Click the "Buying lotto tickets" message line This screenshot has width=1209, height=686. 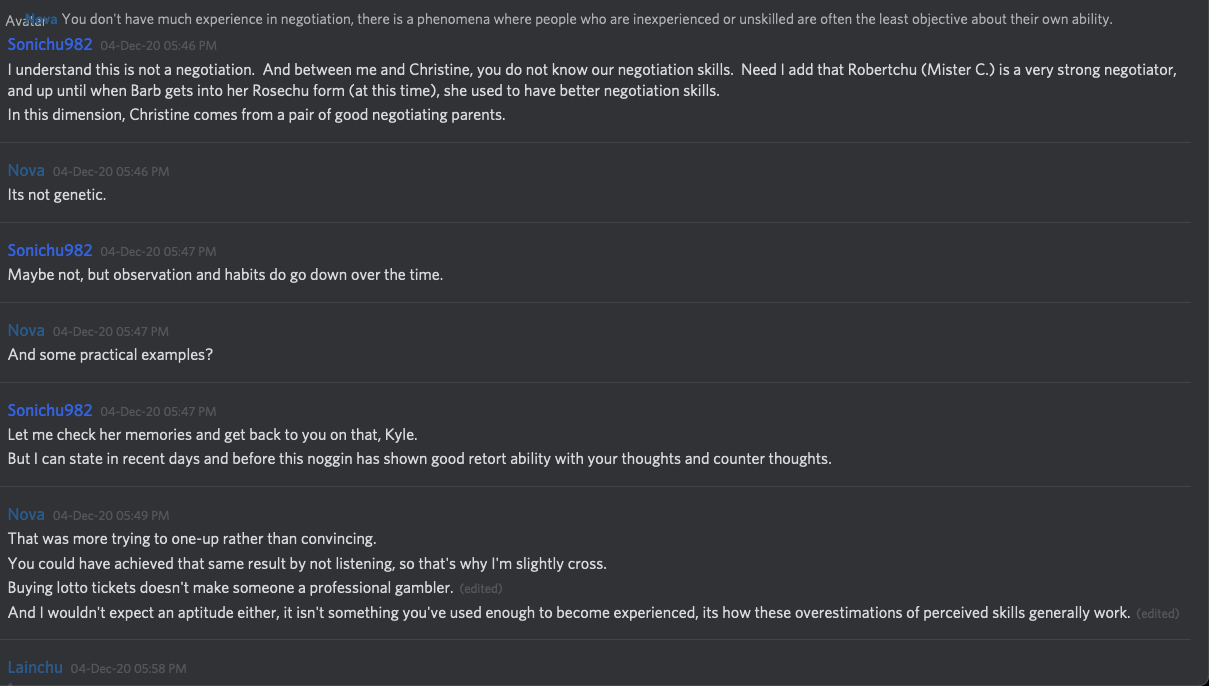tap(230, 588)
